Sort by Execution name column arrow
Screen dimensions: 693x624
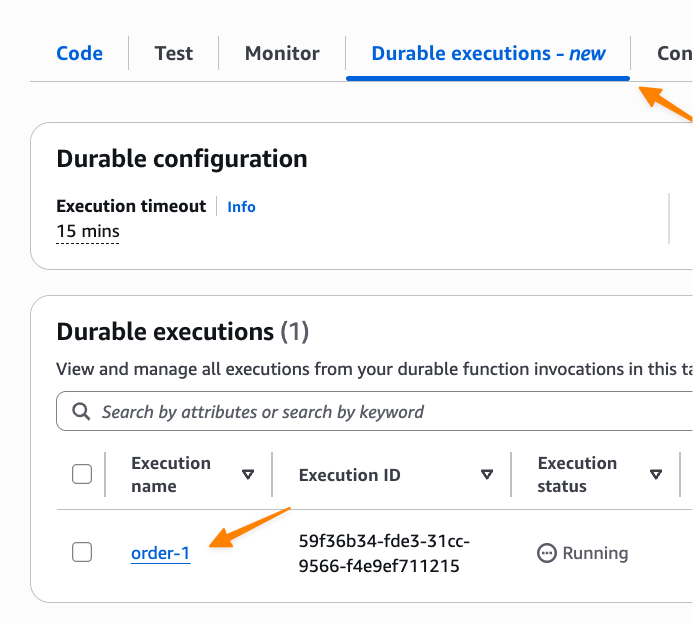coord(248,475)
